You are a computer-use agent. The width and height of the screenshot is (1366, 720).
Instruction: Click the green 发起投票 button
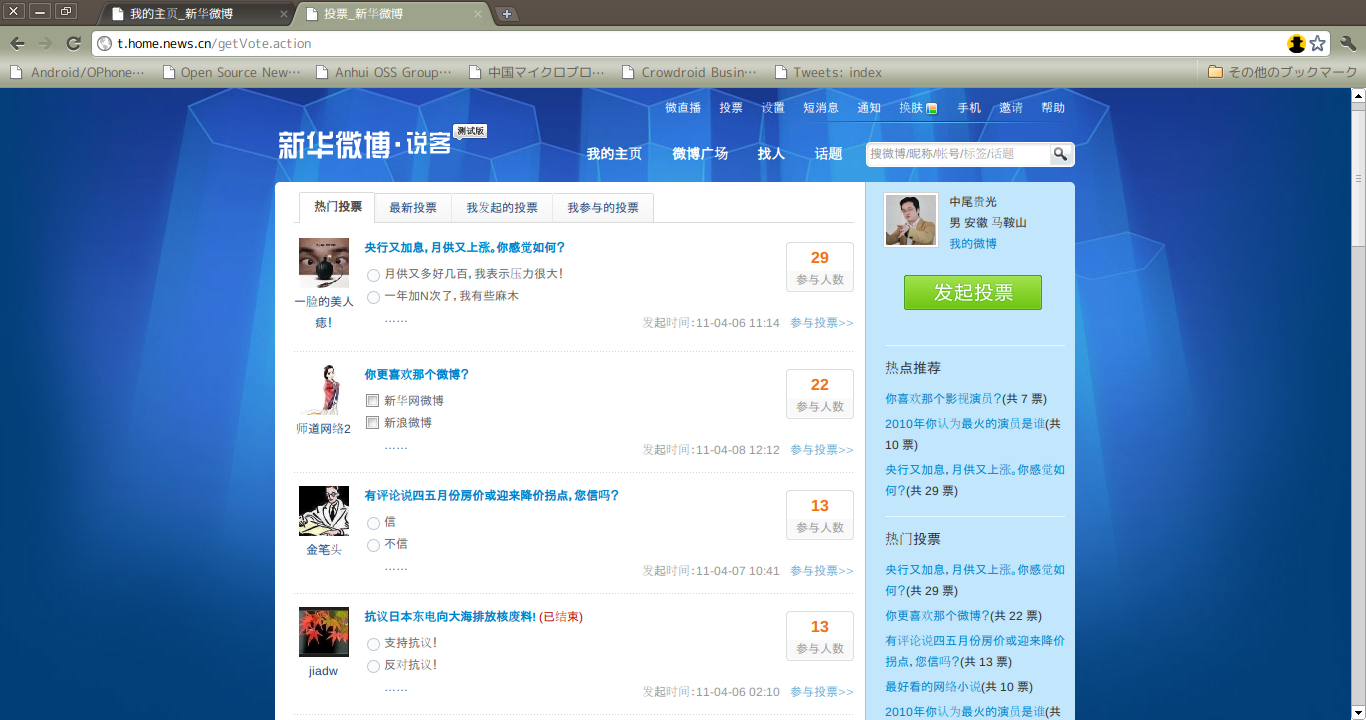(973, 292)
